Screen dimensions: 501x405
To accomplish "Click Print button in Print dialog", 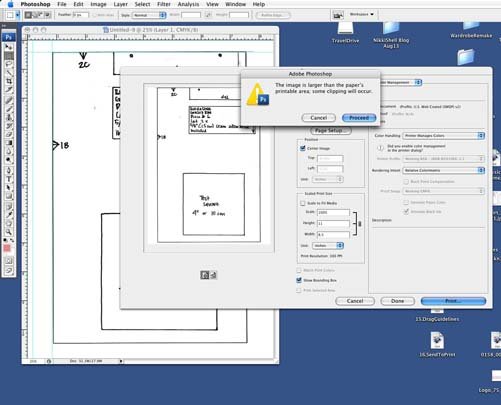I will [x=453, y=301].
